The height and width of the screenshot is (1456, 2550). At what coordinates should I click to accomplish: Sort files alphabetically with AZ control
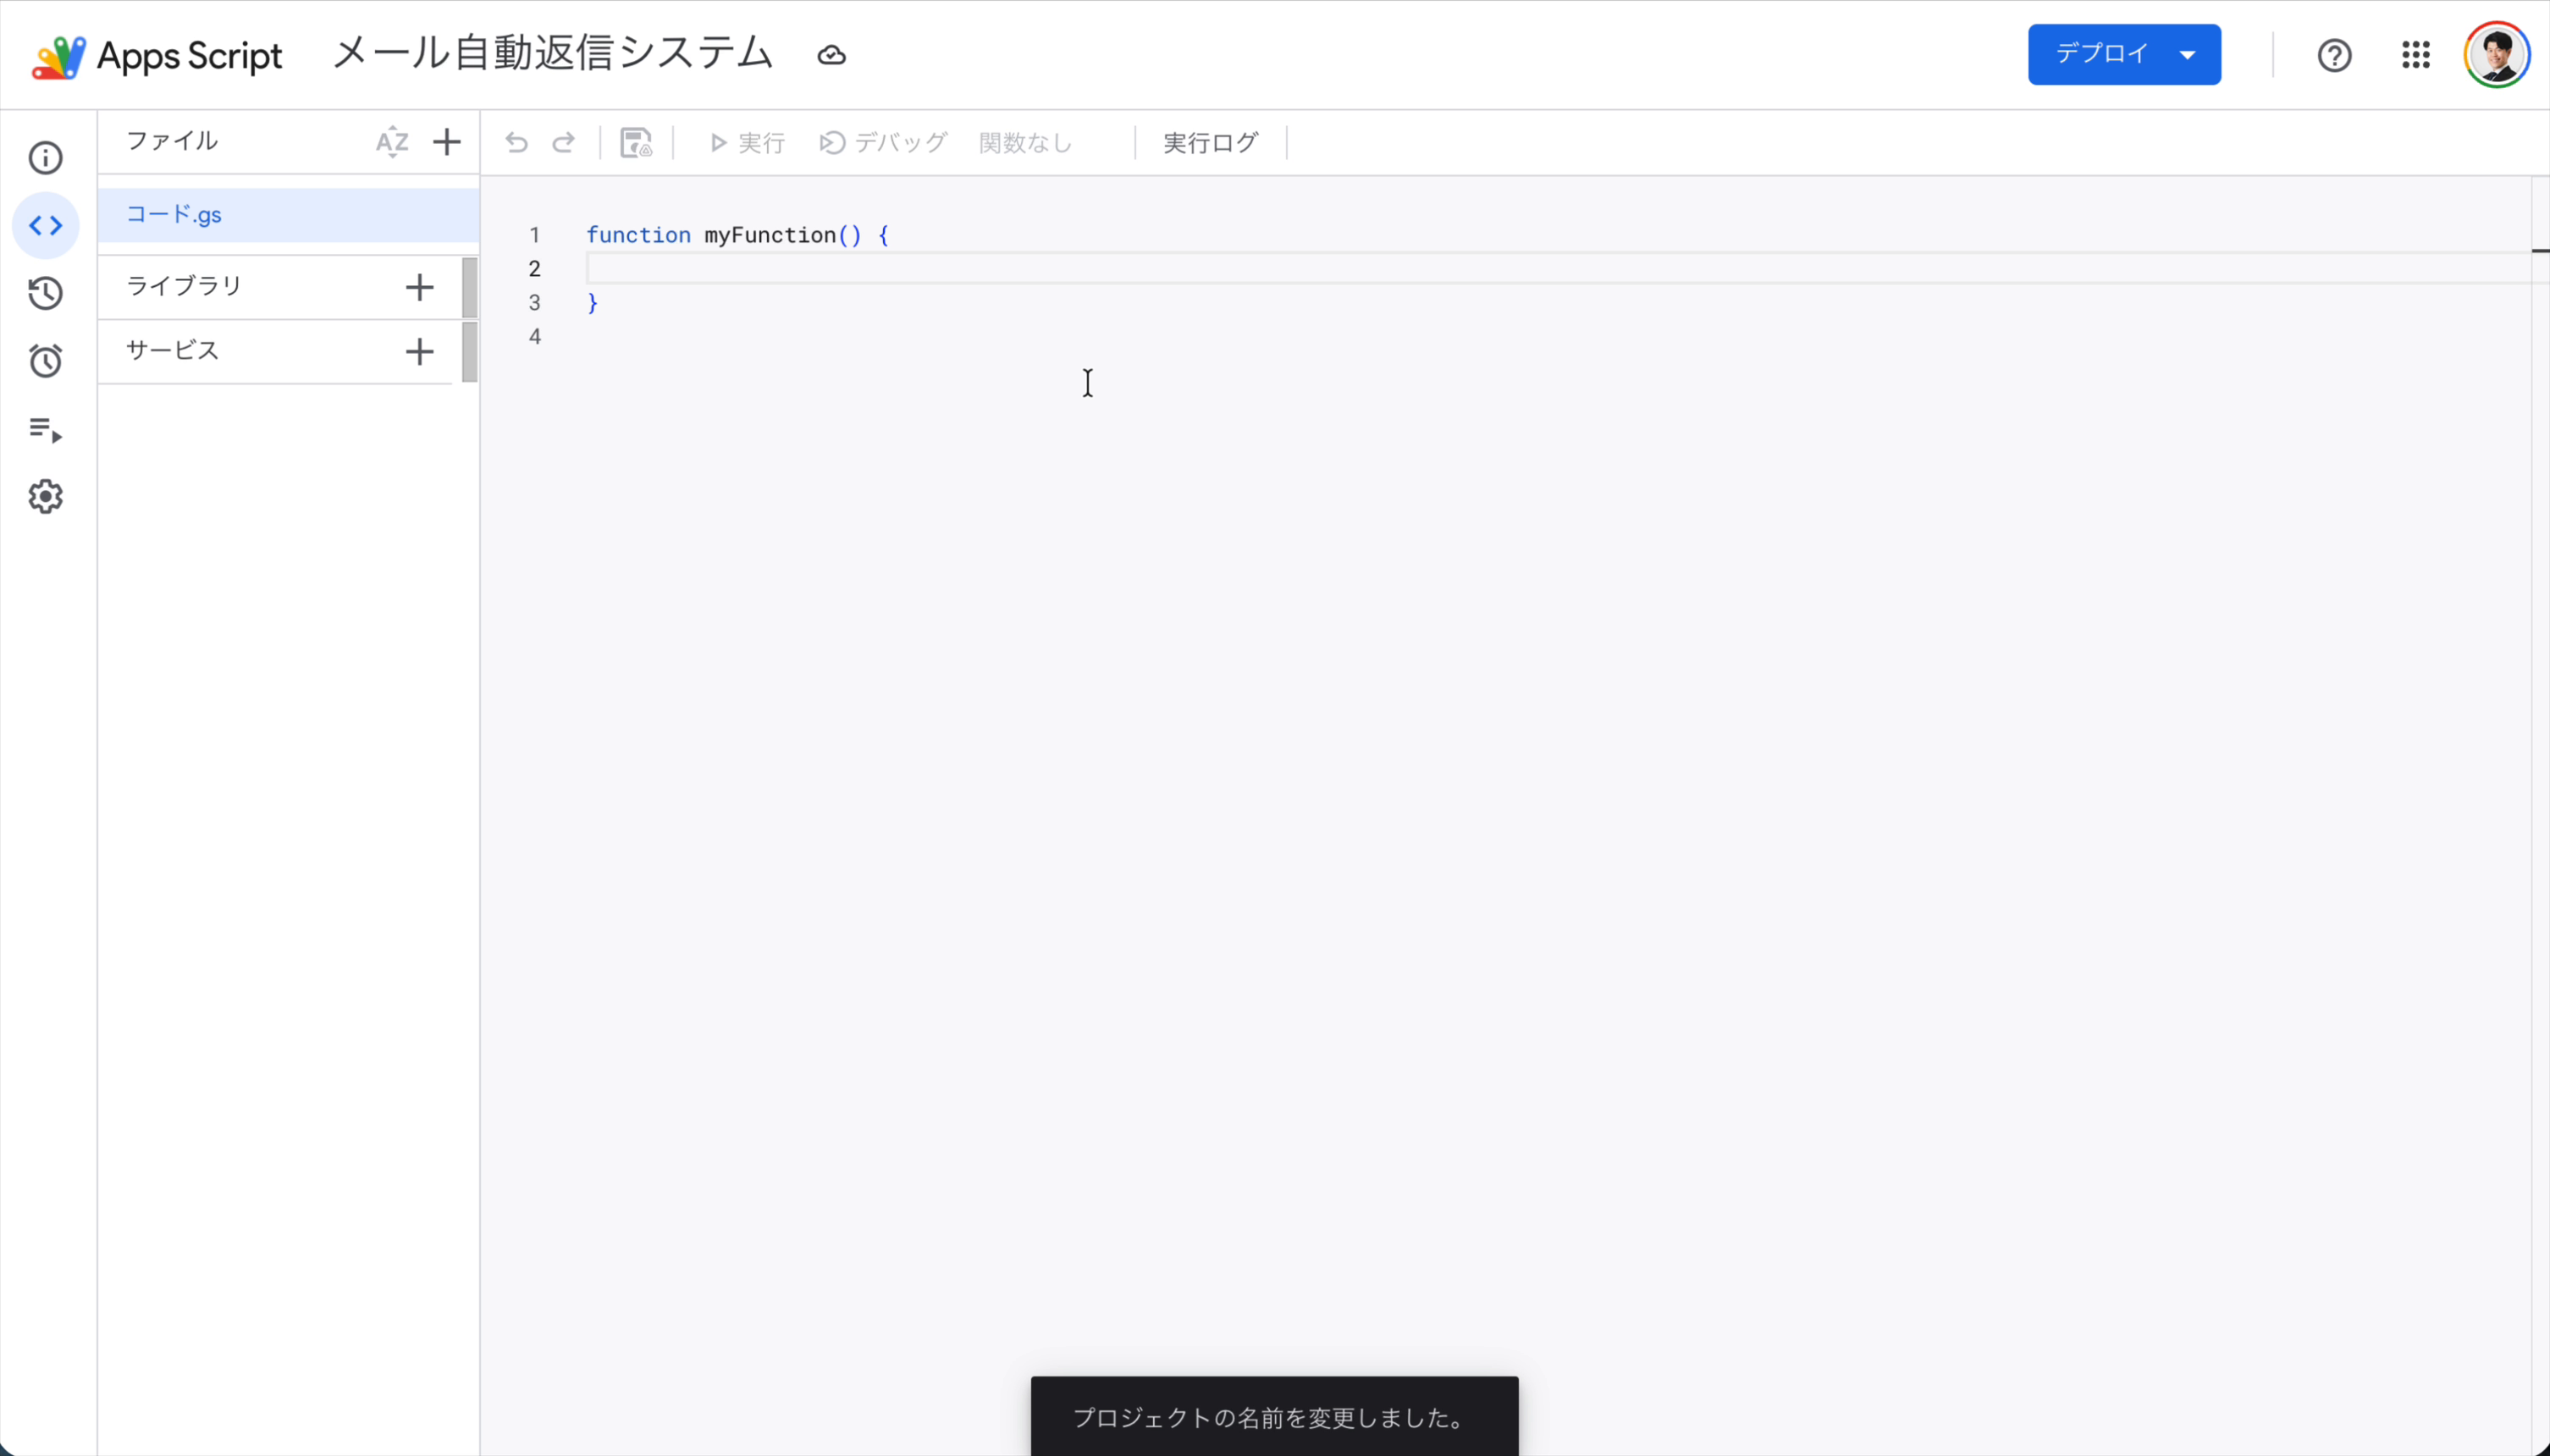click(392, 142)
